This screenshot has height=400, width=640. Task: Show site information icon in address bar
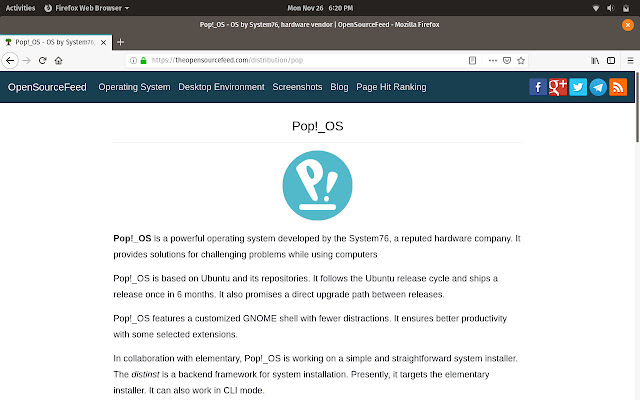133,60
